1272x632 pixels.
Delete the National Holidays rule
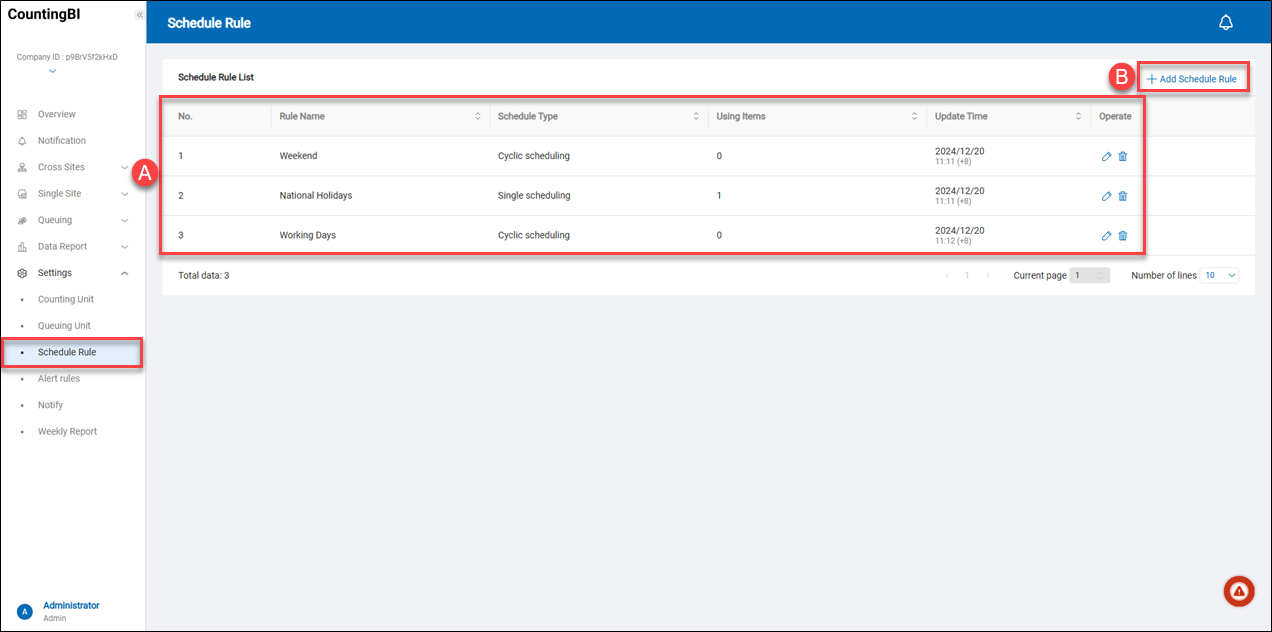(x=1122, y=196)
